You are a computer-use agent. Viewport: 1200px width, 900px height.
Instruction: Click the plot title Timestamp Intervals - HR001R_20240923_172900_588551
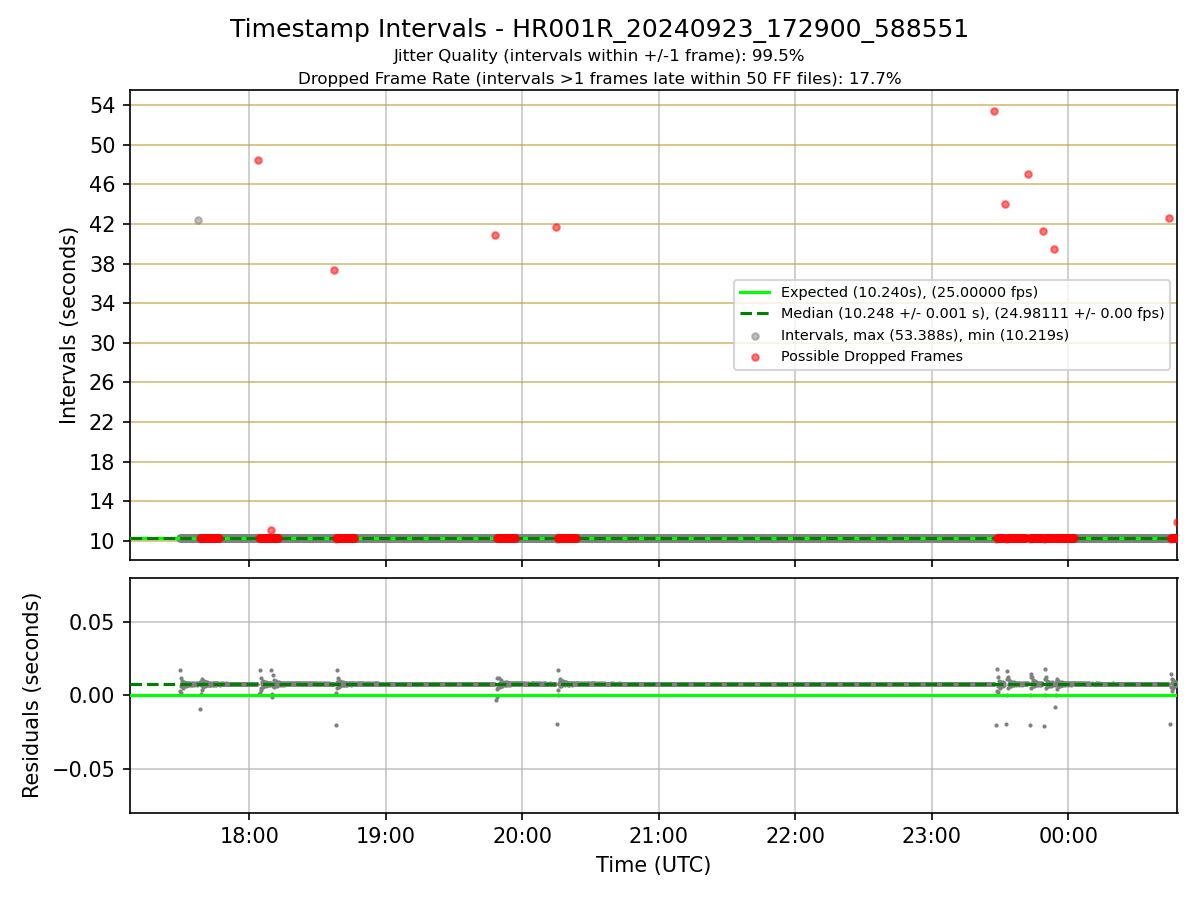point(599,29)
